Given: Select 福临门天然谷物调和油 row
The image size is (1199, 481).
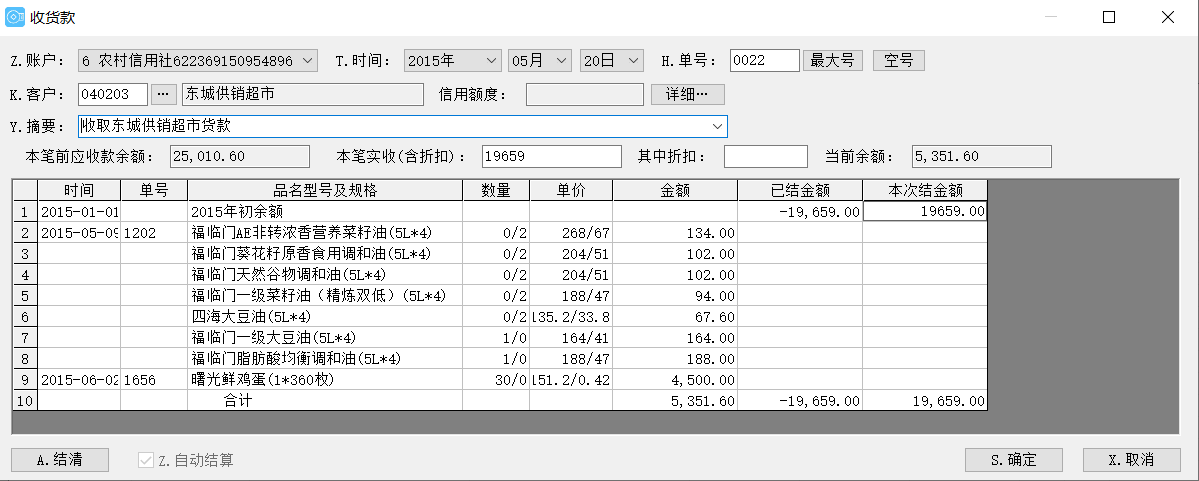Looking at the screenshot, I should click(x=325, y=275).
